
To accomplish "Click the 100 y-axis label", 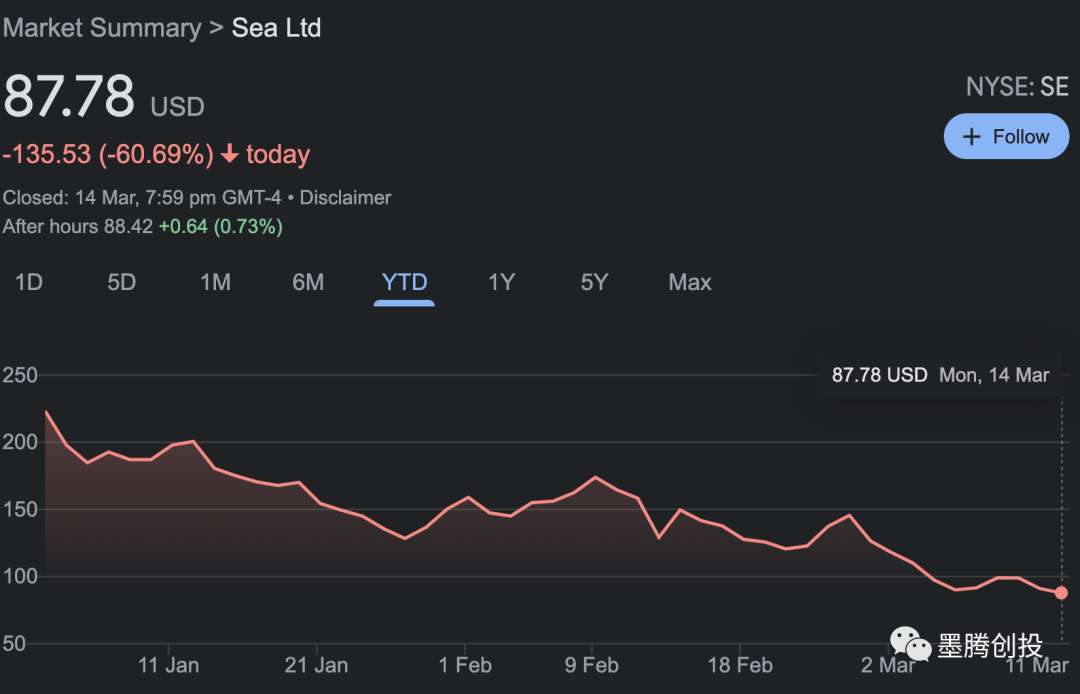I will (x=20, y=576).
